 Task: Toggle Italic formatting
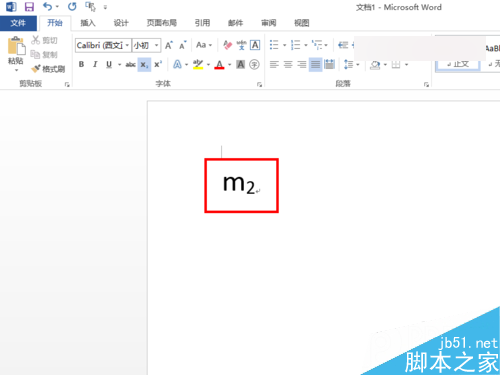pos(95,64)
